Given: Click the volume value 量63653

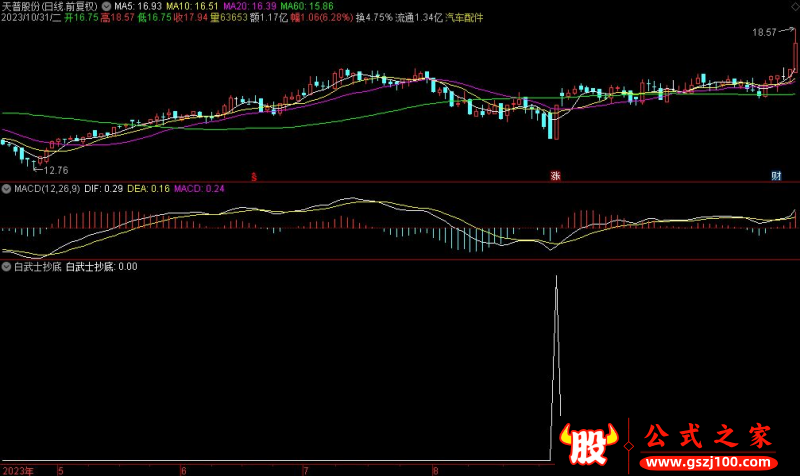Looking at the screenshot, I should pyautogui.click(x=229, y=17).
